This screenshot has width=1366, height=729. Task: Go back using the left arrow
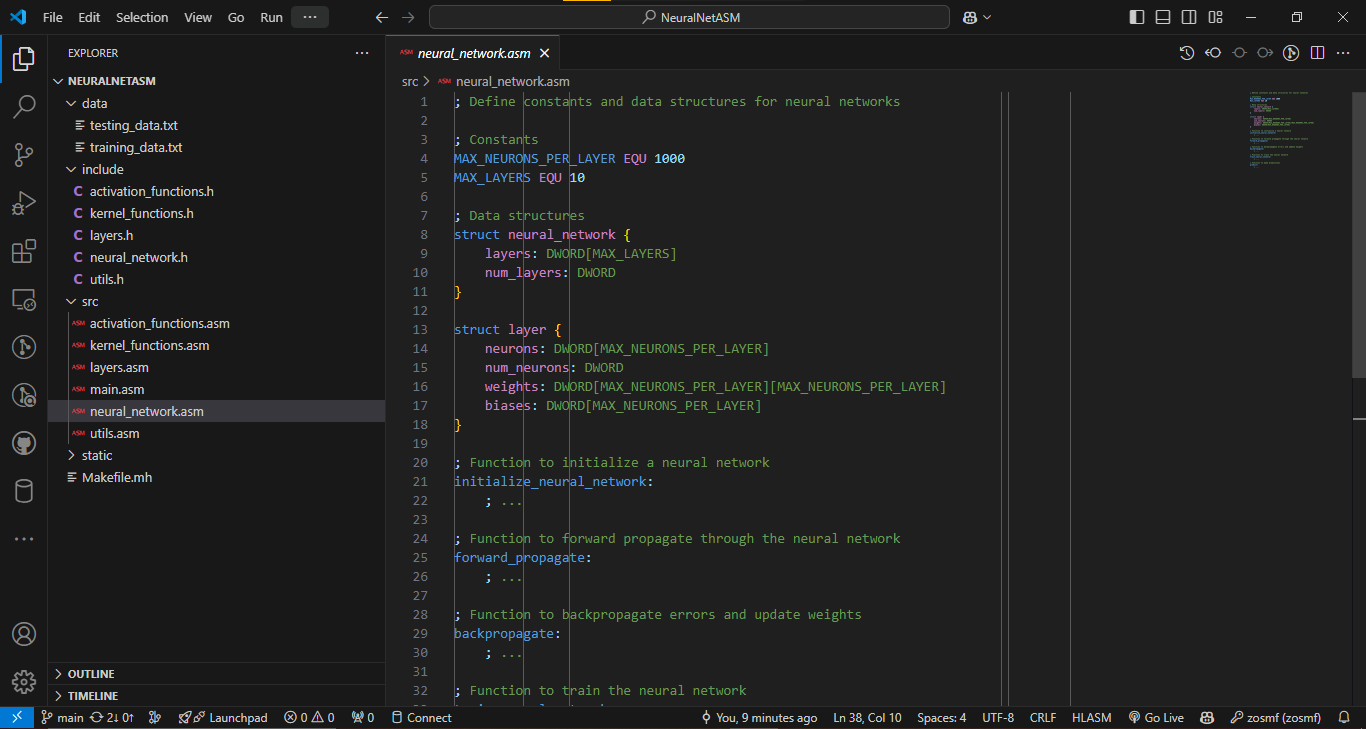pyautogui.click(x=381, y=17)
